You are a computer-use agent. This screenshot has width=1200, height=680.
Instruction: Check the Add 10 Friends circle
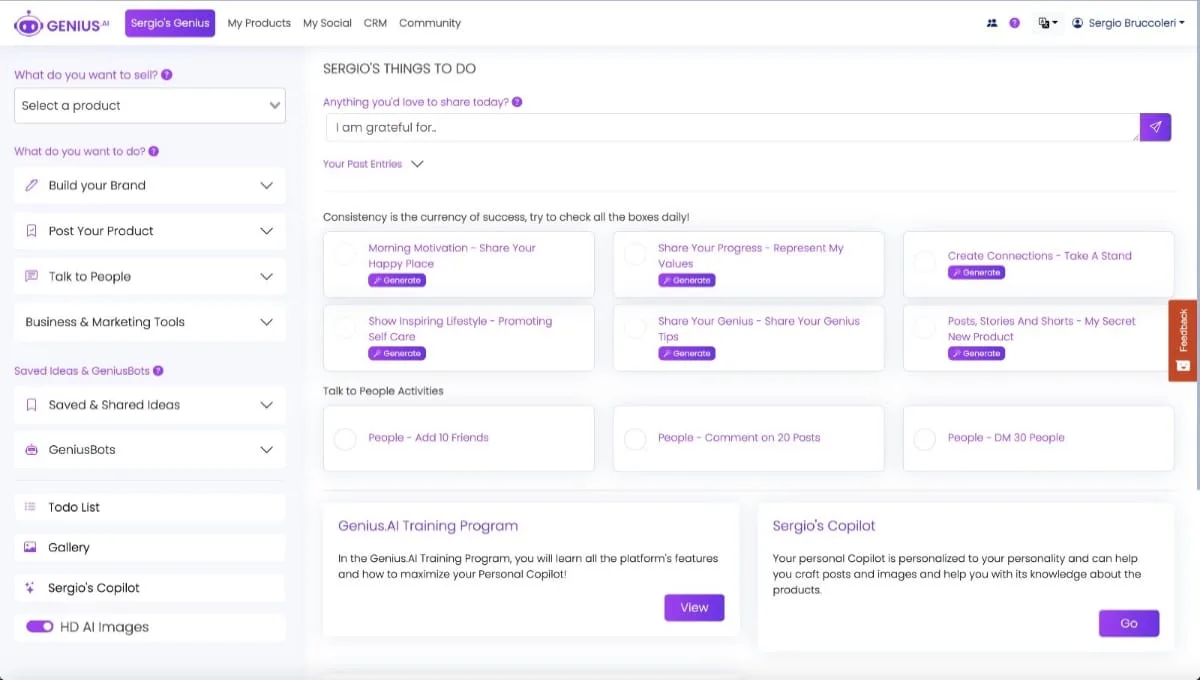(x=345, y=439)
